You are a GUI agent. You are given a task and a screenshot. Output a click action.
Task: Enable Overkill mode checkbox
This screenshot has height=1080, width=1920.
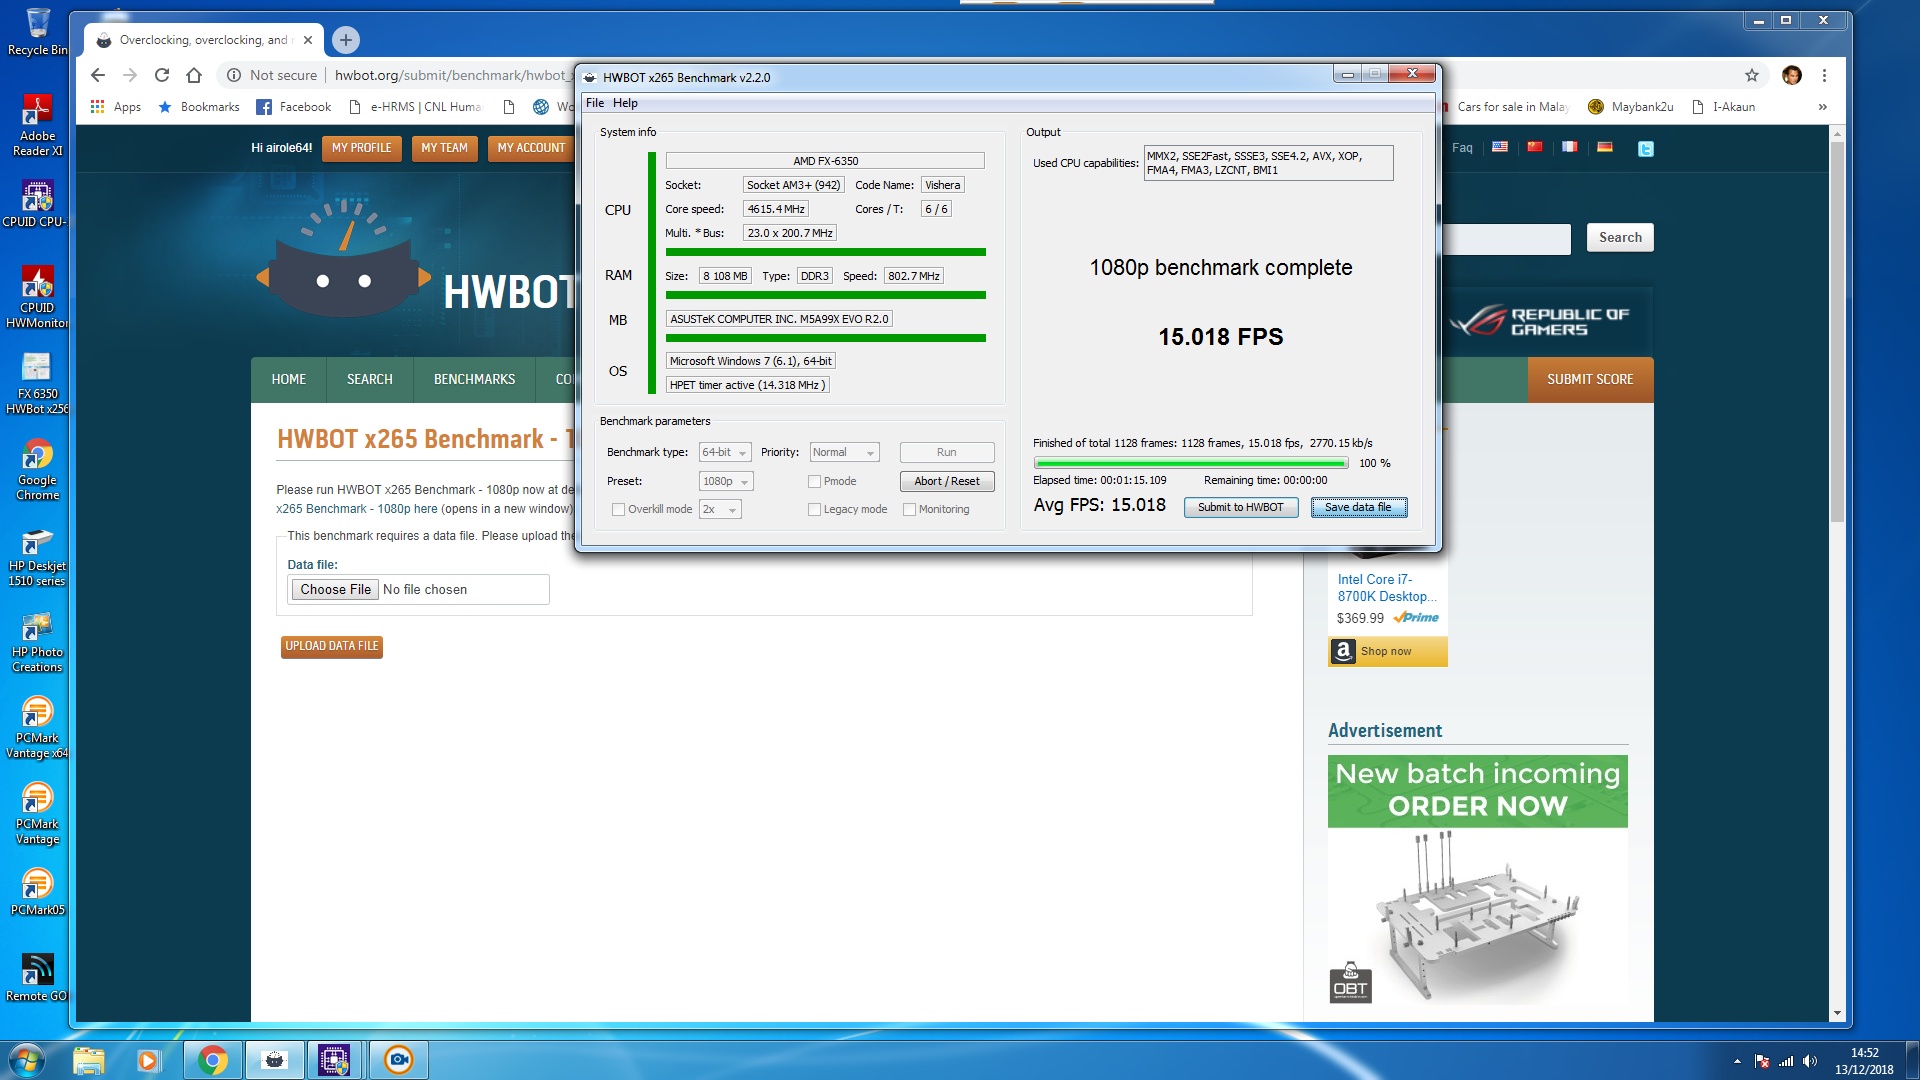(x=618, y=510)
